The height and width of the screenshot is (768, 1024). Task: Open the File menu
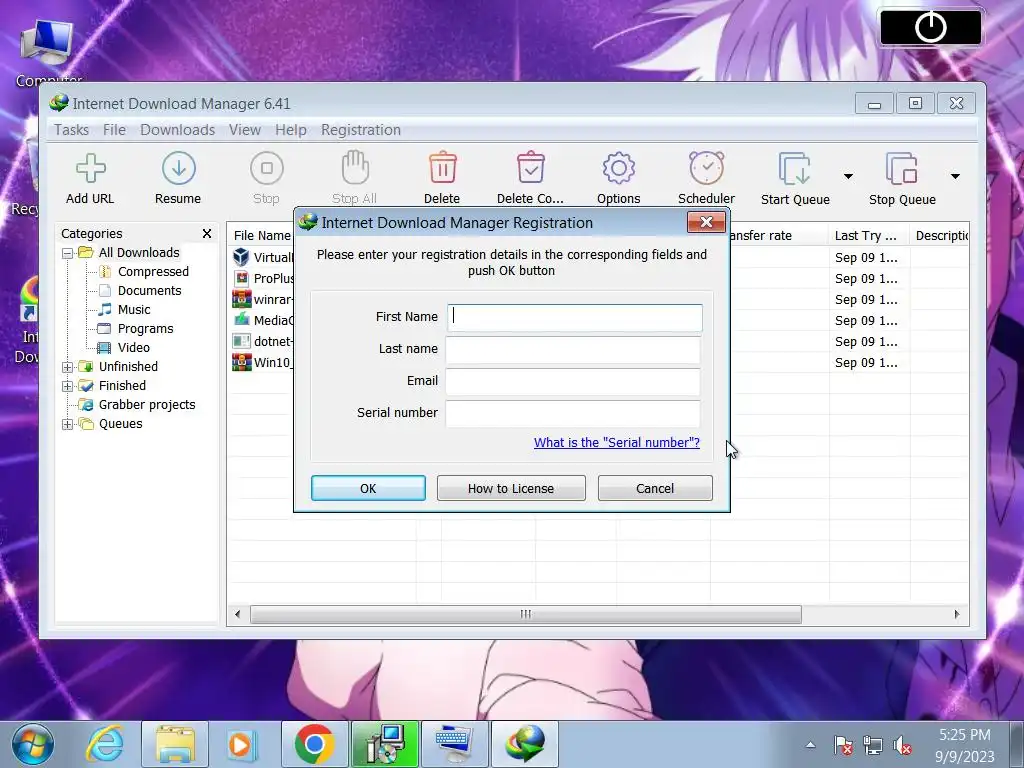pyautogui.click(x=114, y=130)
